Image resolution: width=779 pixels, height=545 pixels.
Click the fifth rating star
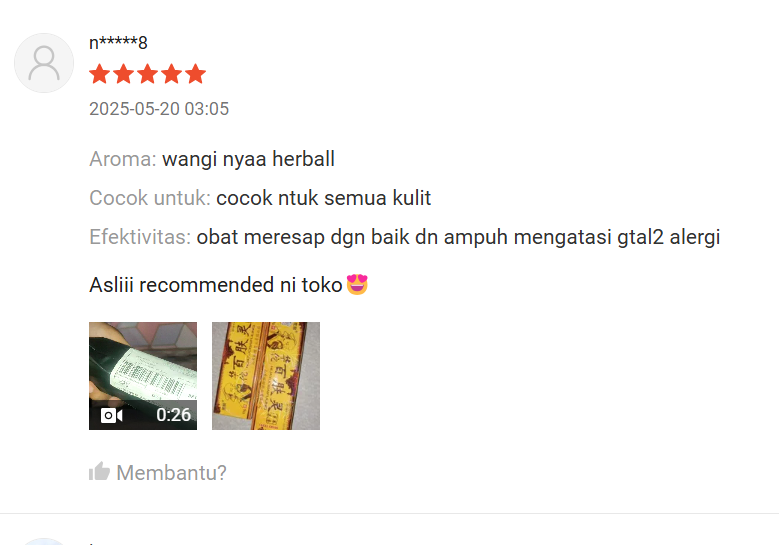click(195, 74)
